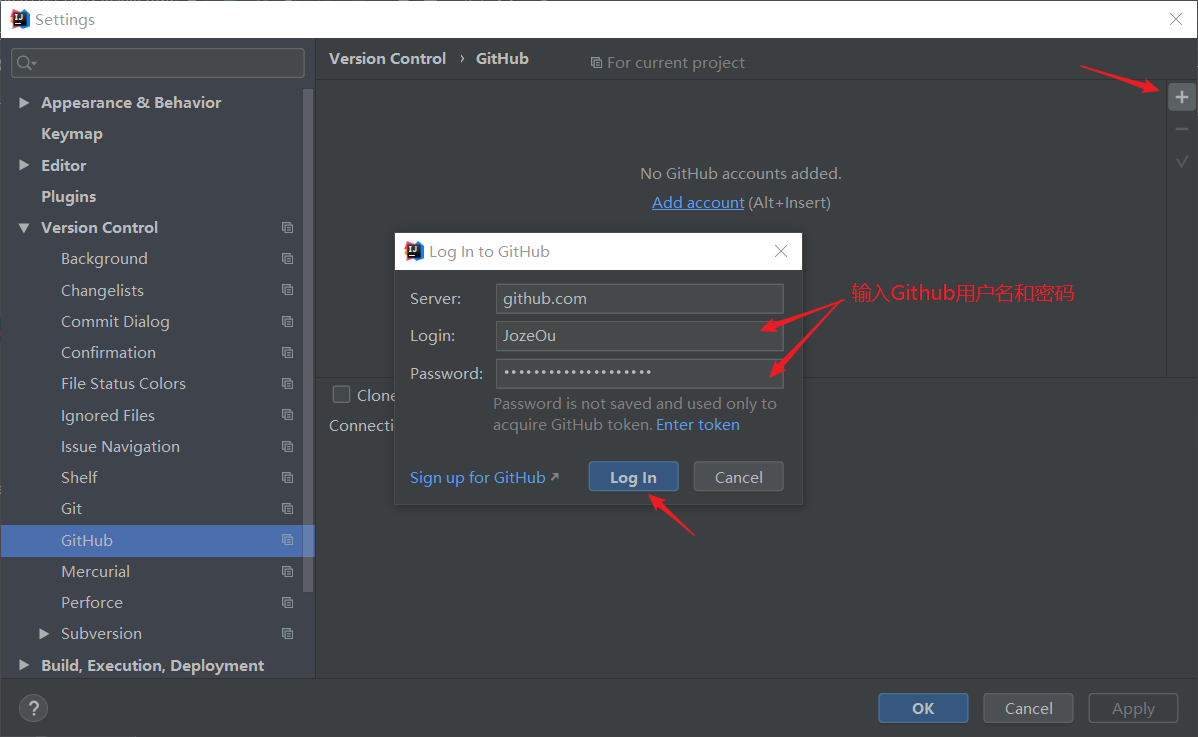Select Keymap in settings tree
The width and height of the screenshot is (1198, 737).
[72, 134]
